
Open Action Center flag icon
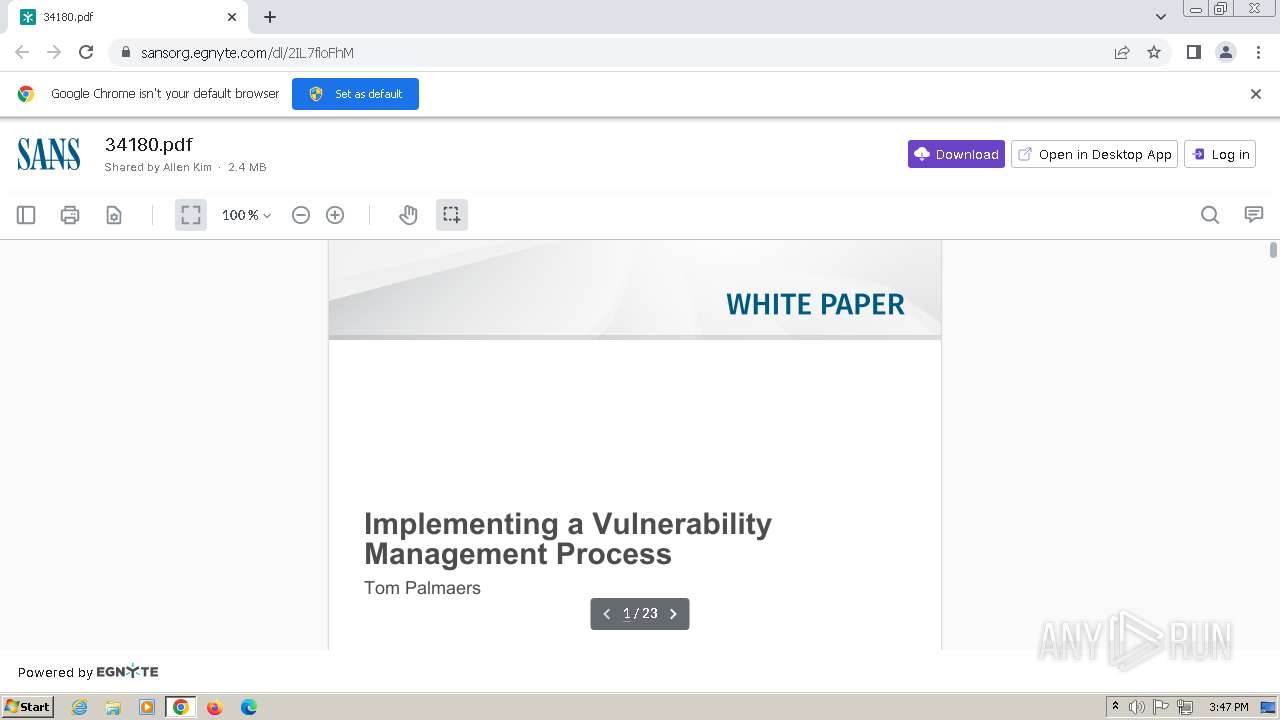(1161, 707)
